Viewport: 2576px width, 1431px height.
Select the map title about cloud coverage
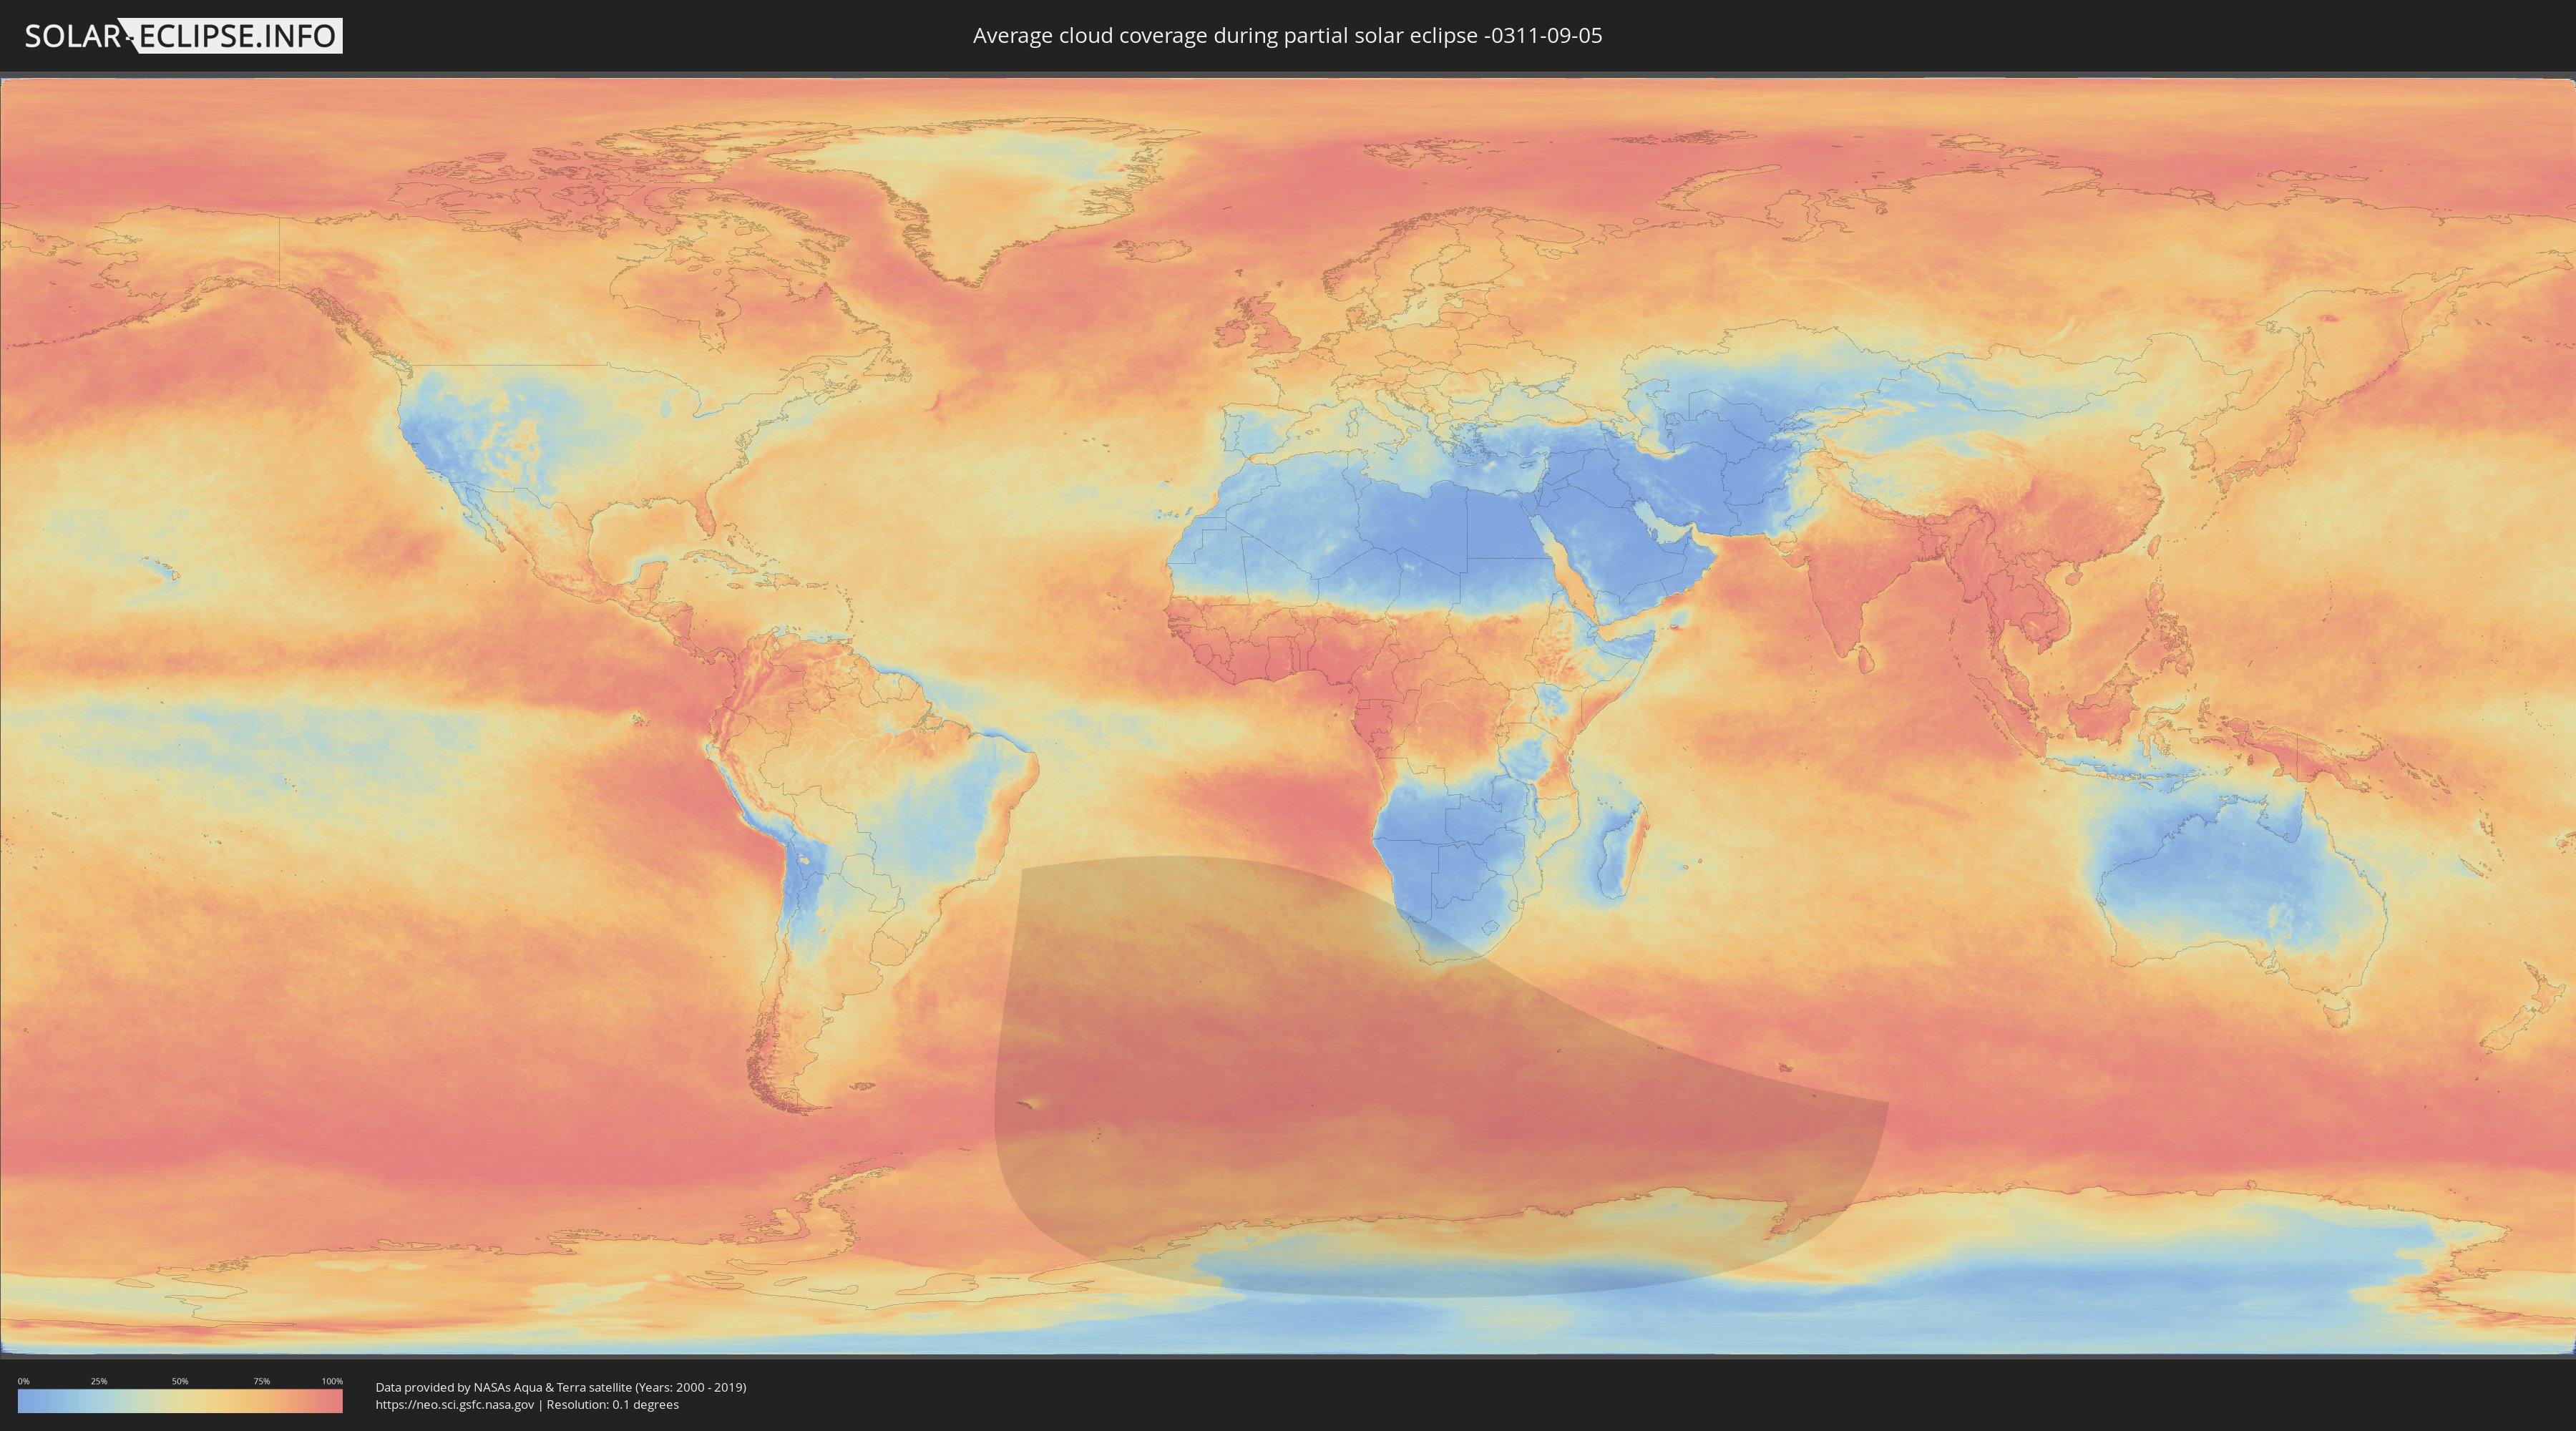click(1287, 36)
